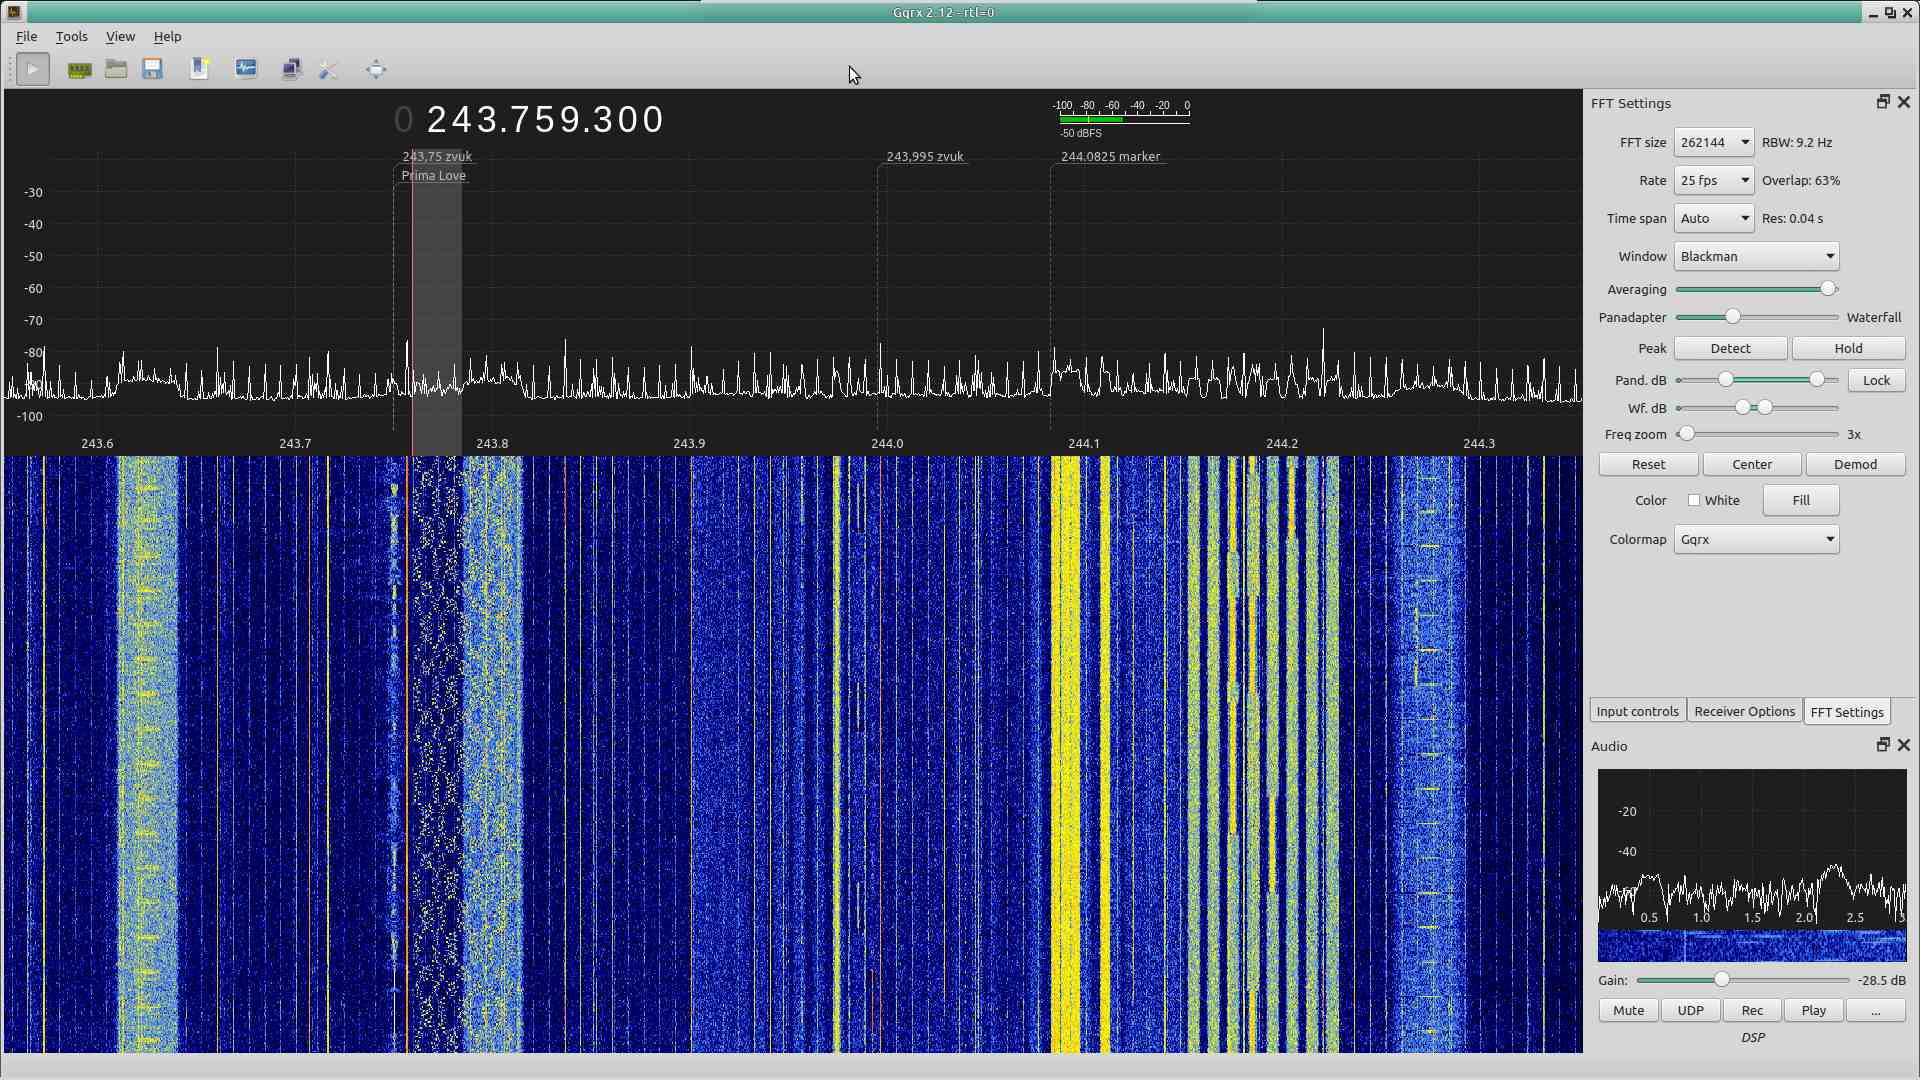The height and width of the screenshot is (1080, 1920).
Task: Toggle Peak Hold on the panadapter
Action: [1848, 349]
